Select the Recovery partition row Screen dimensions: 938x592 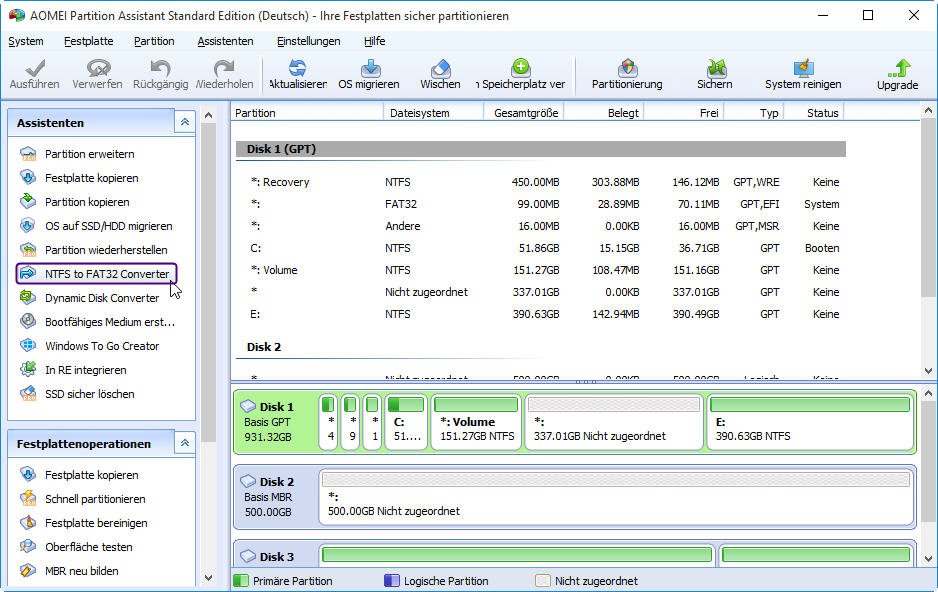pos(541,182)
